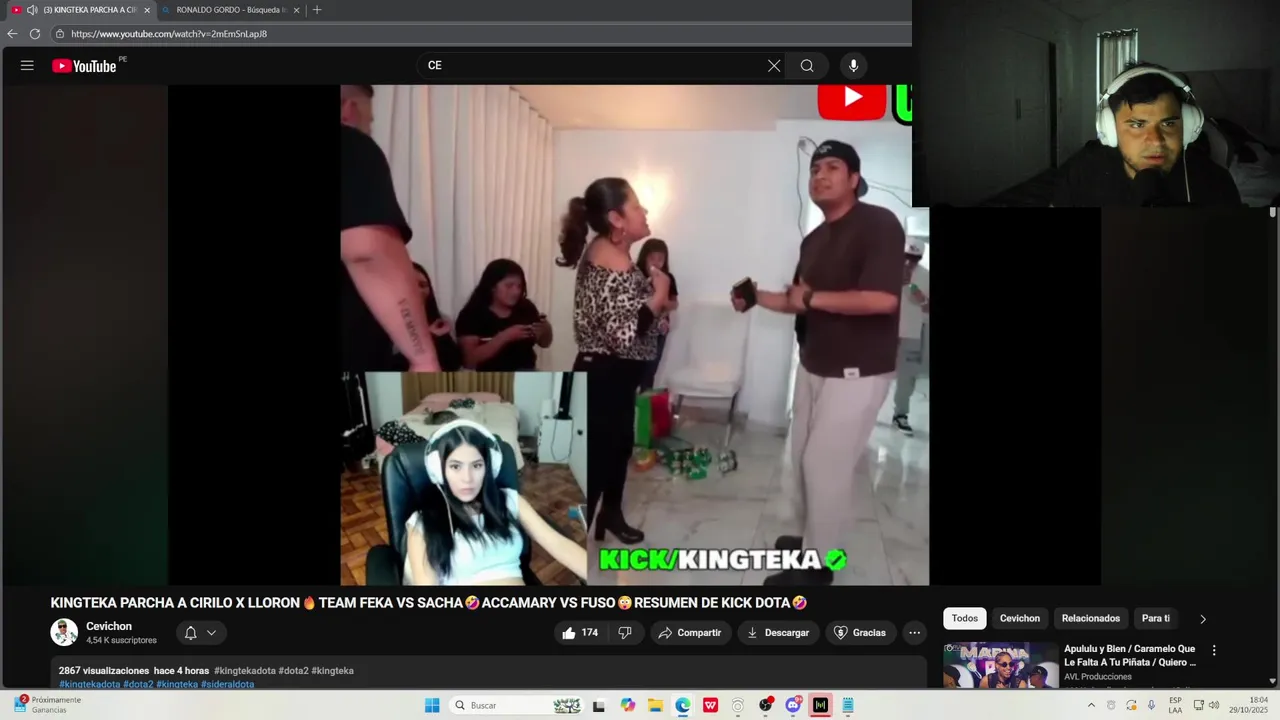The image size is (1280, 720).
Task: Open Task View on taskbar
Action: click(599, 705)
